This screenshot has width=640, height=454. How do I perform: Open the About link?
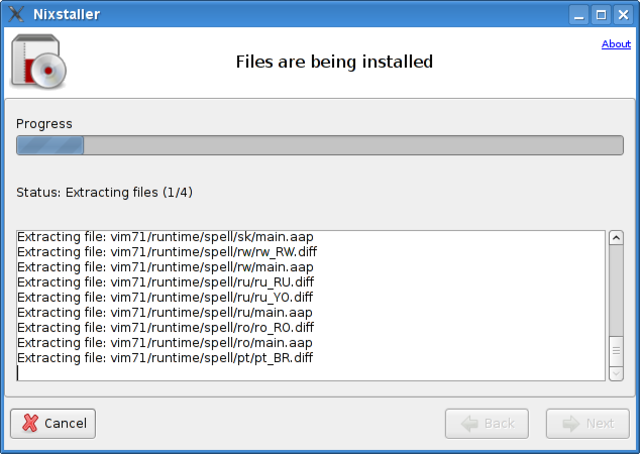[x=616, y=44]
